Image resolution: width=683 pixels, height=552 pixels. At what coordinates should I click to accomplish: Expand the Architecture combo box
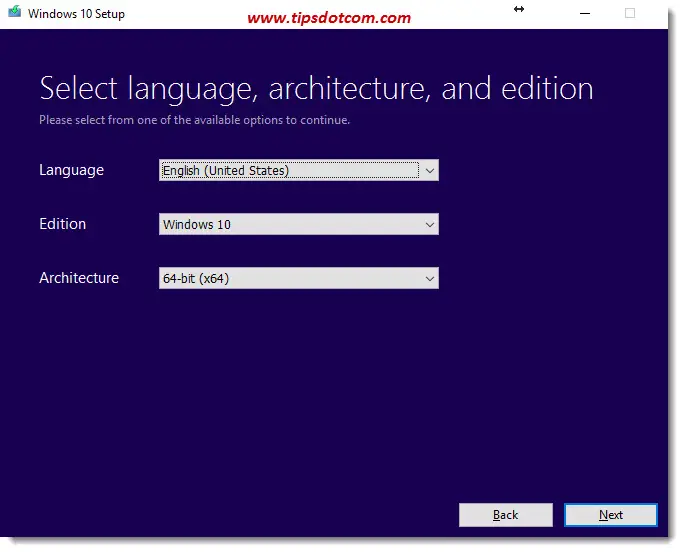pos(298,278)
